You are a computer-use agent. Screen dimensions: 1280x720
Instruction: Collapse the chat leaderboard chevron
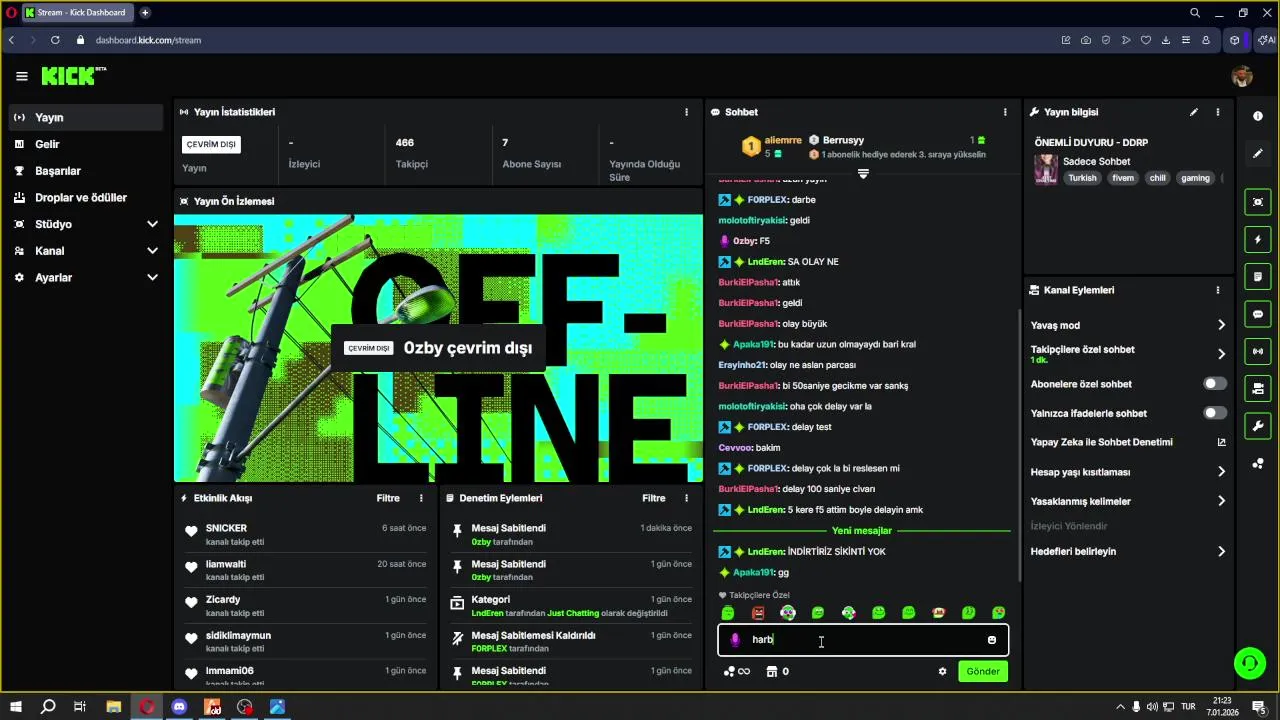(x=863, y=174)
